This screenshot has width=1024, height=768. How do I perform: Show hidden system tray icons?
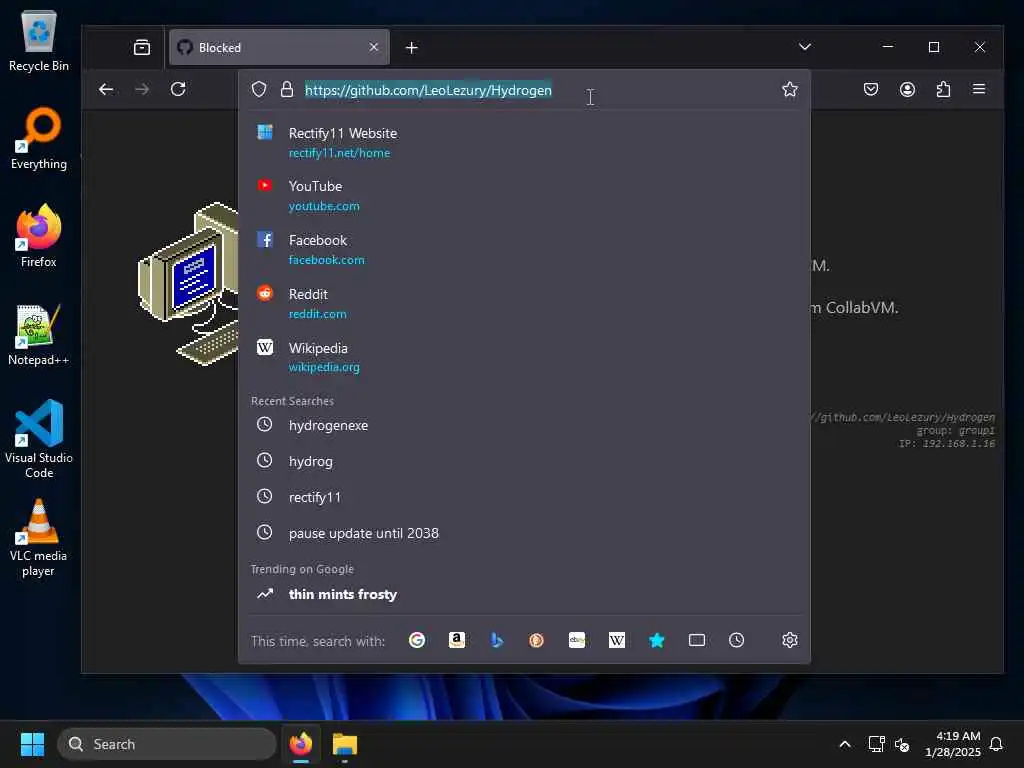[844, 744]
